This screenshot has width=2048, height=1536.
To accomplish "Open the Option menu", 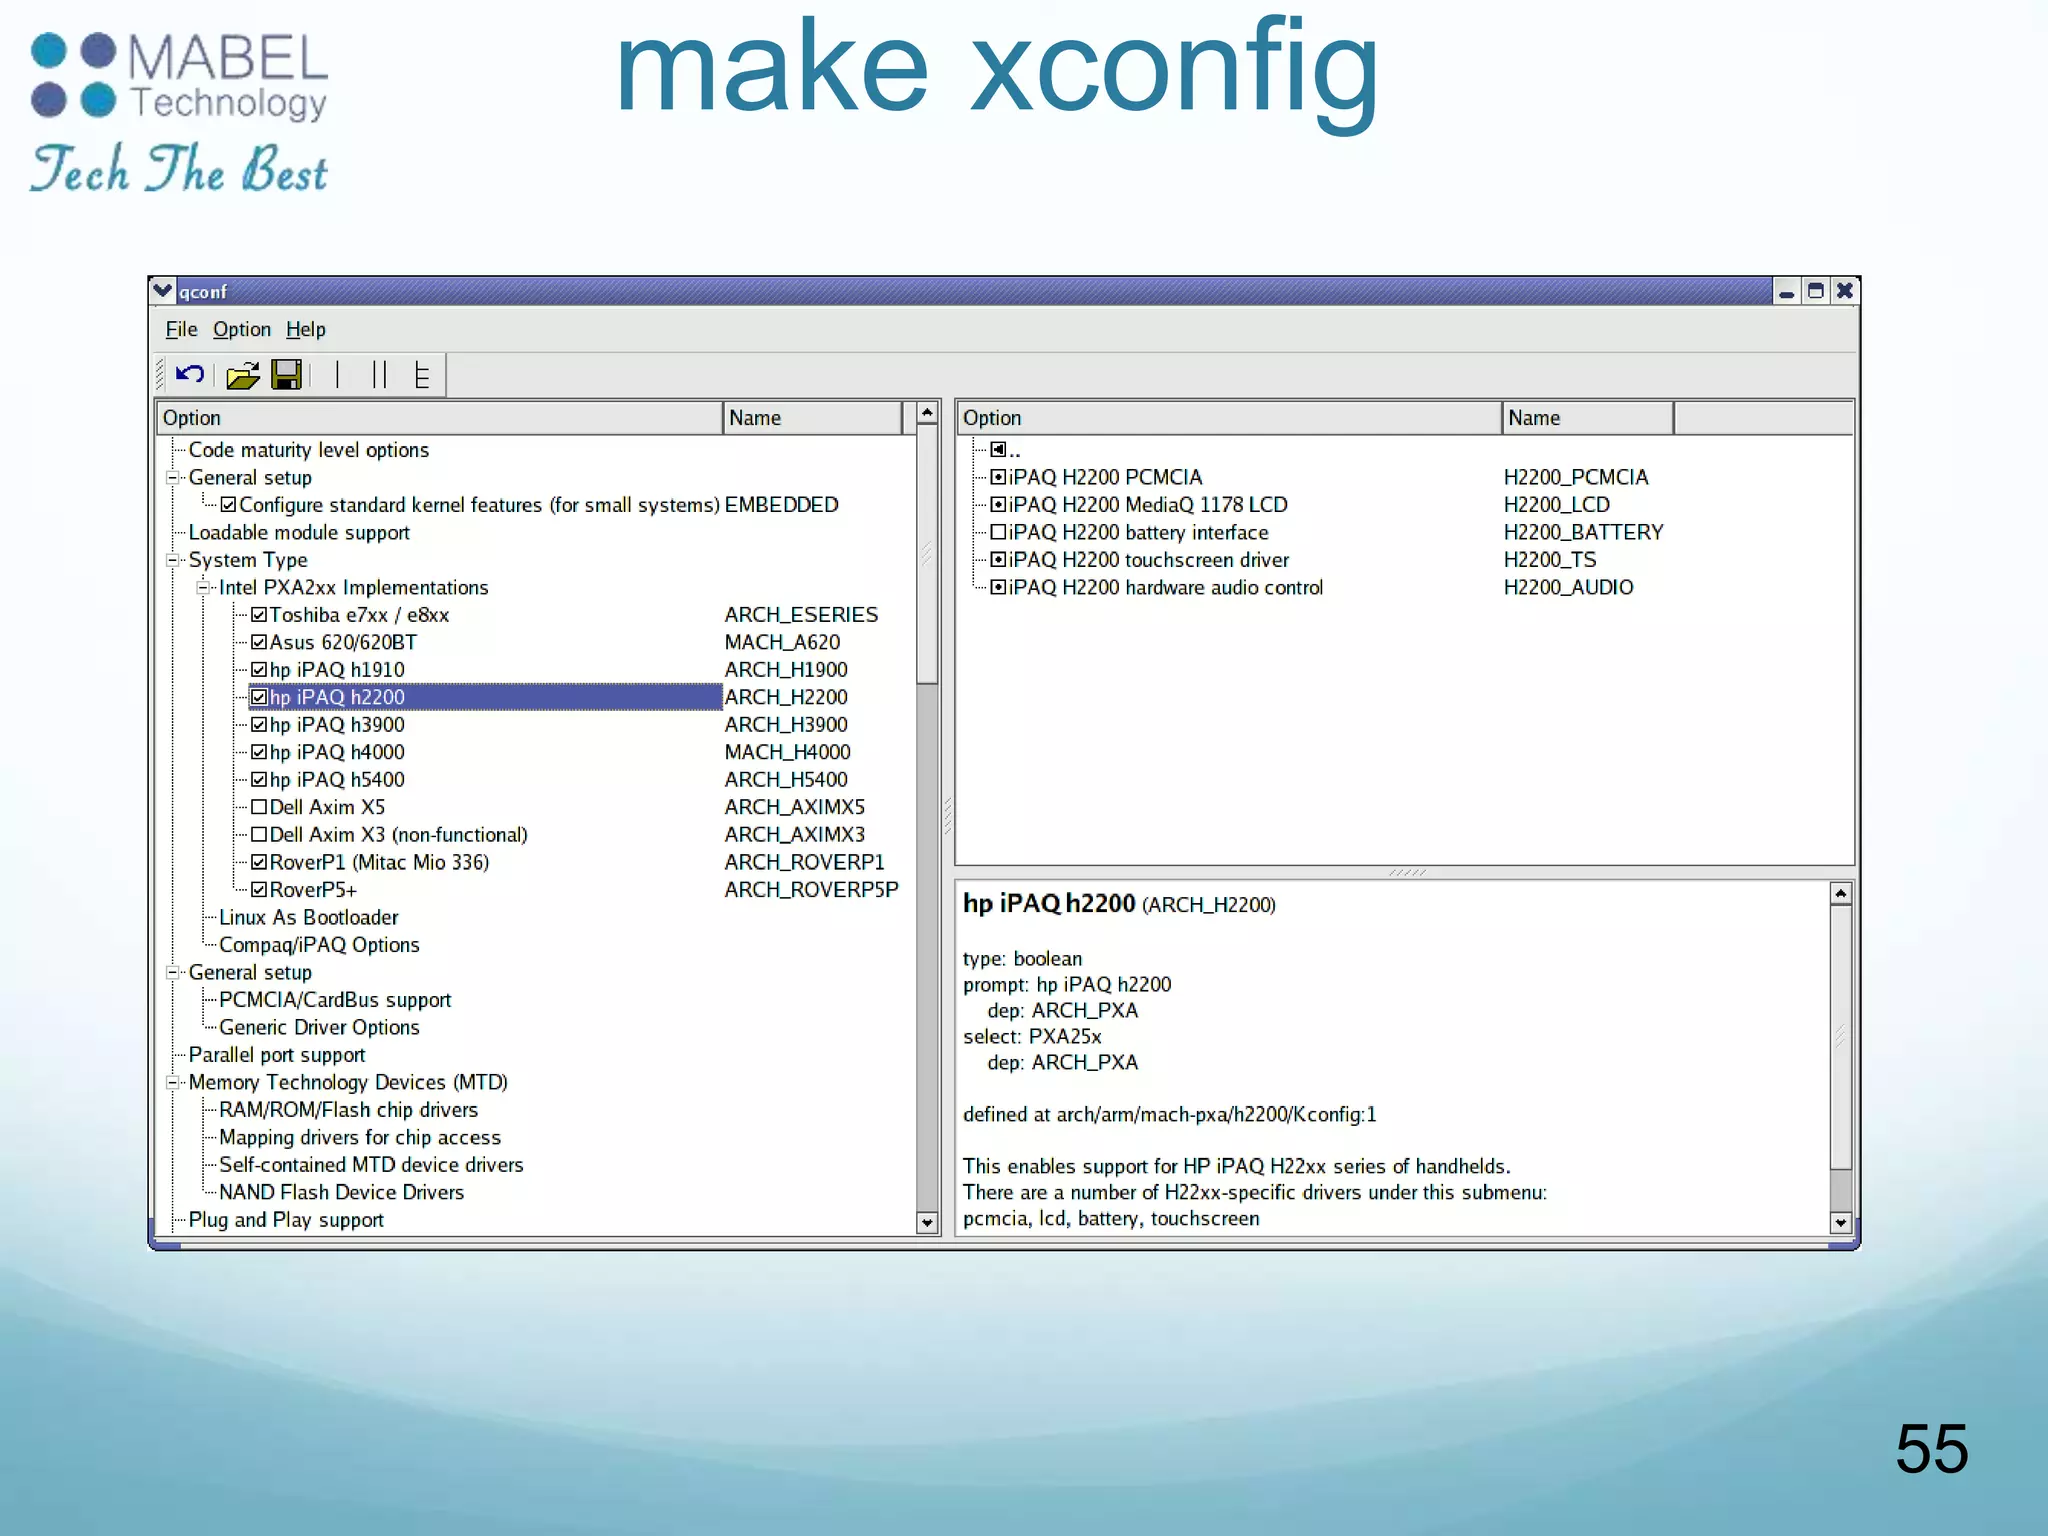I will (242, 329).
